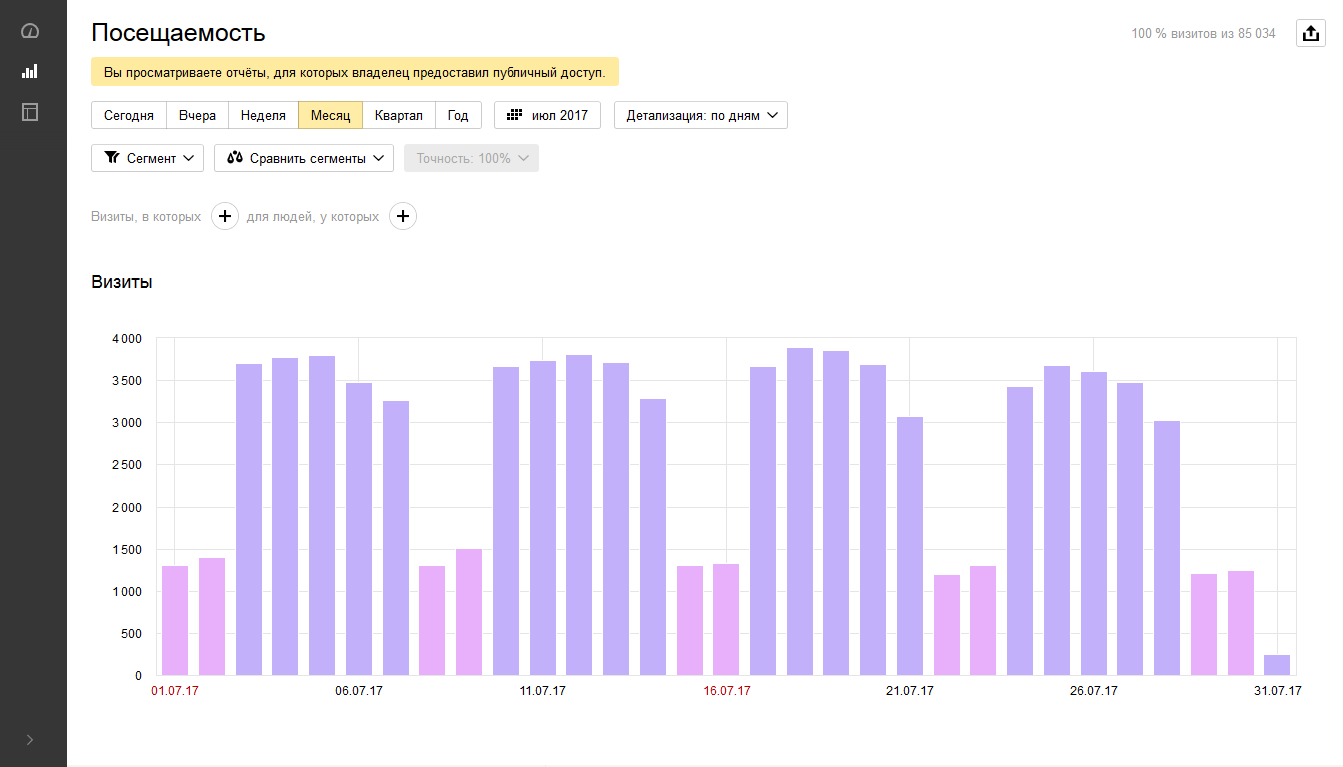This screenshot has height=767, width=1343.
Task: Switch to the Год period tab
Action: point(458,115)
